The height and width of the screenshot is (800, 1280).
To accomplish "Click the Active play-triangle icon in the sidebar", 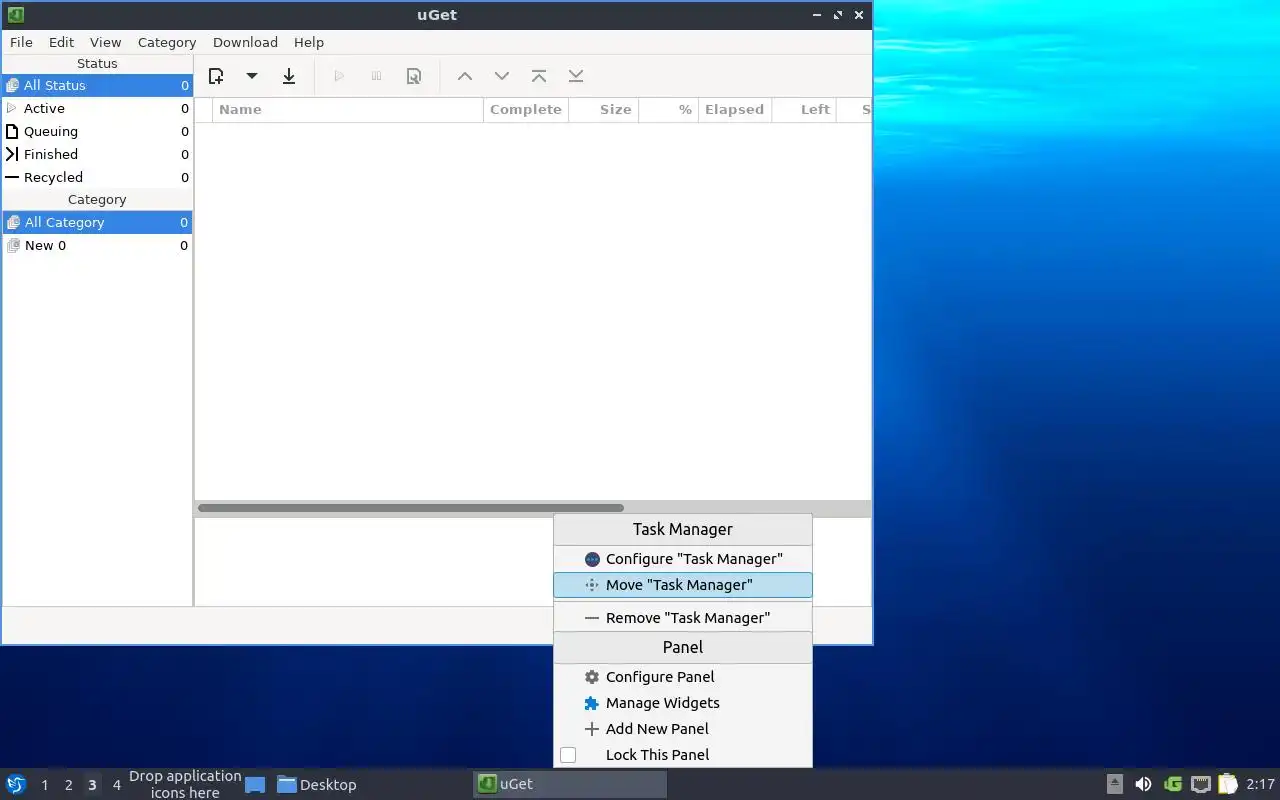I will tap(12, 108).
